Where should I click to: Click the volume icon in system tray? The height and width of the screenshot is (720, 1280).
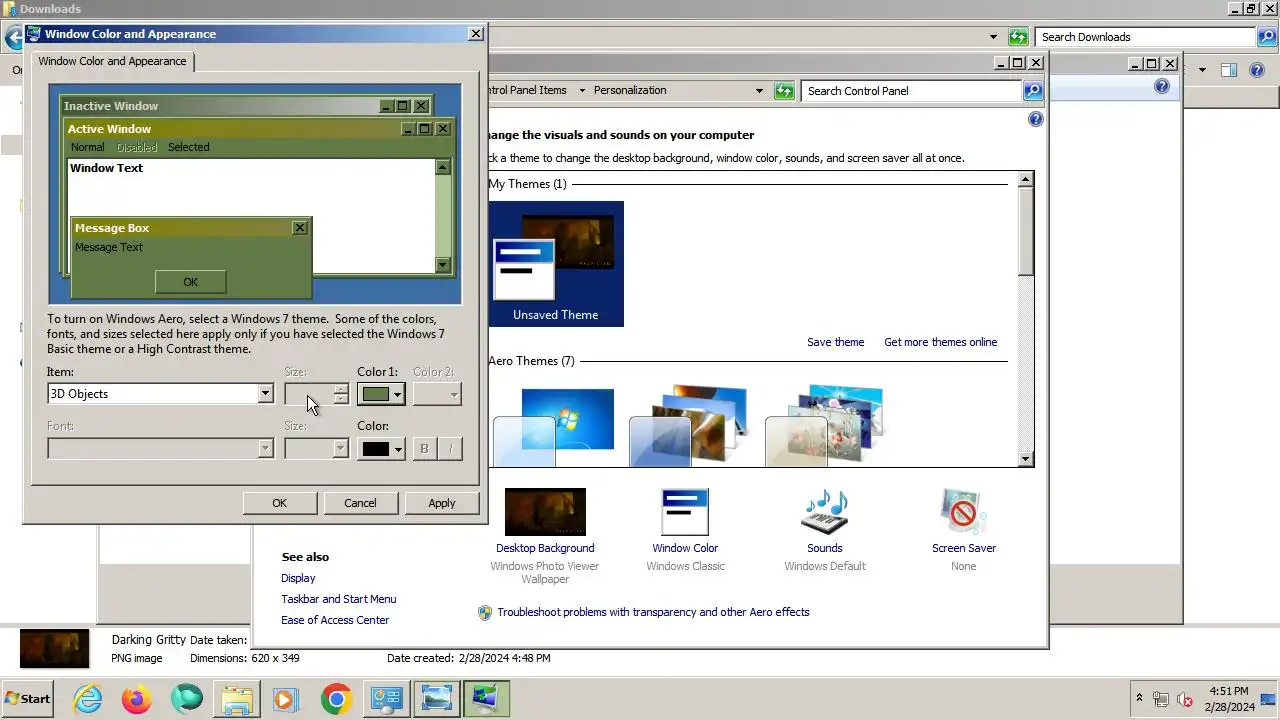pyautogui.click(x=1184, y=699)
